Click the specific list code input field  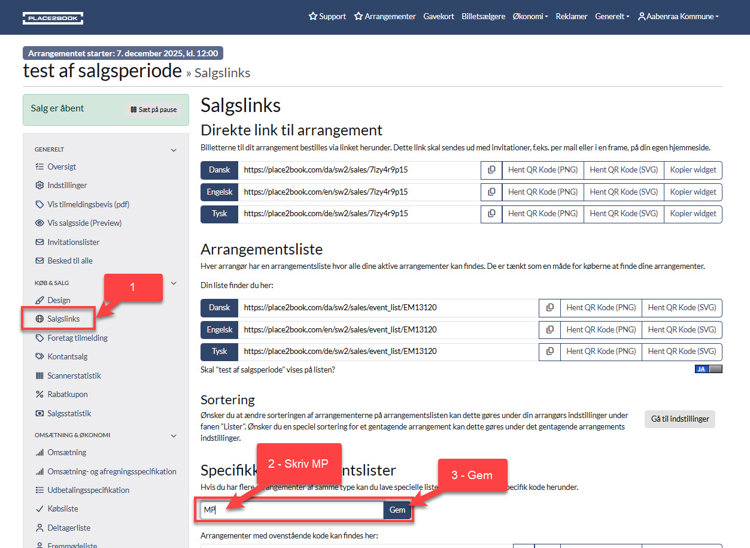[290, 510]
